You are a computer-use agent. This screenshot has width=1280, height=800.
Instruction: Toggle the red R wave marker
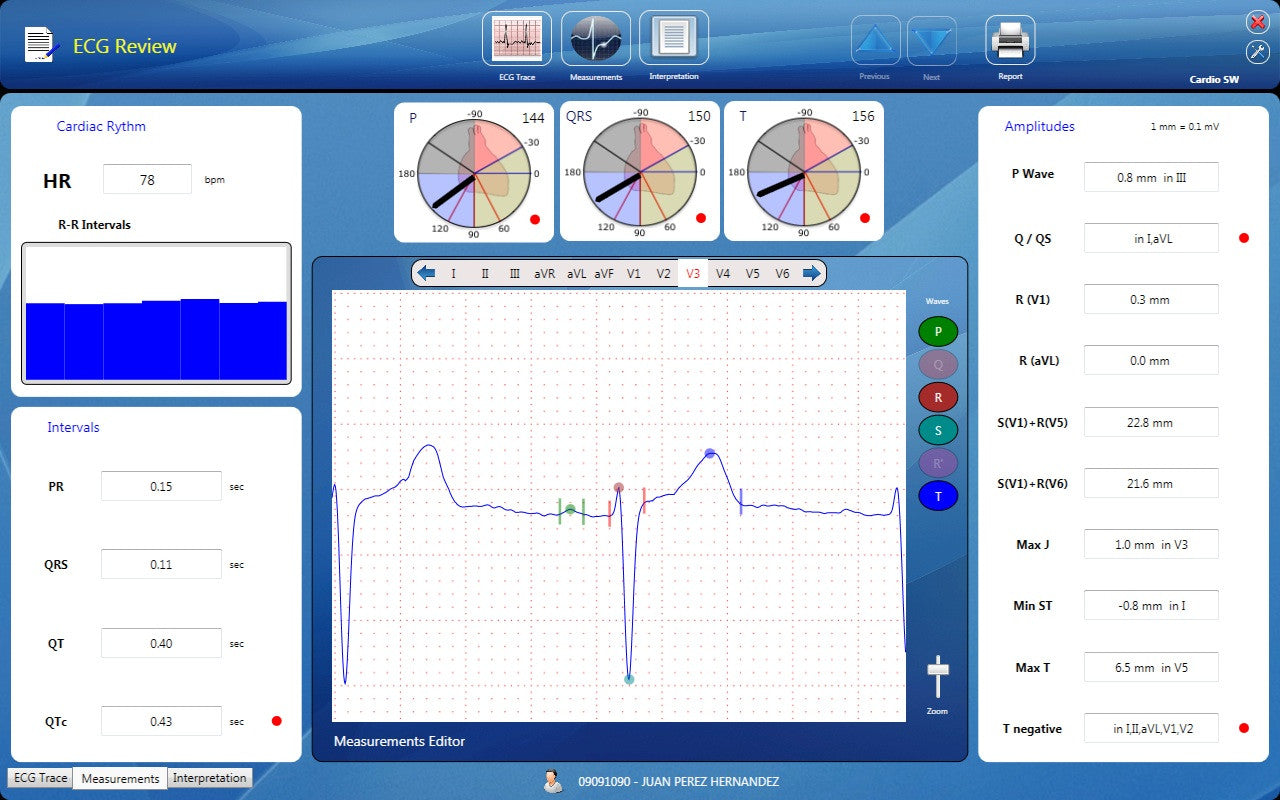tap(937, 397)
